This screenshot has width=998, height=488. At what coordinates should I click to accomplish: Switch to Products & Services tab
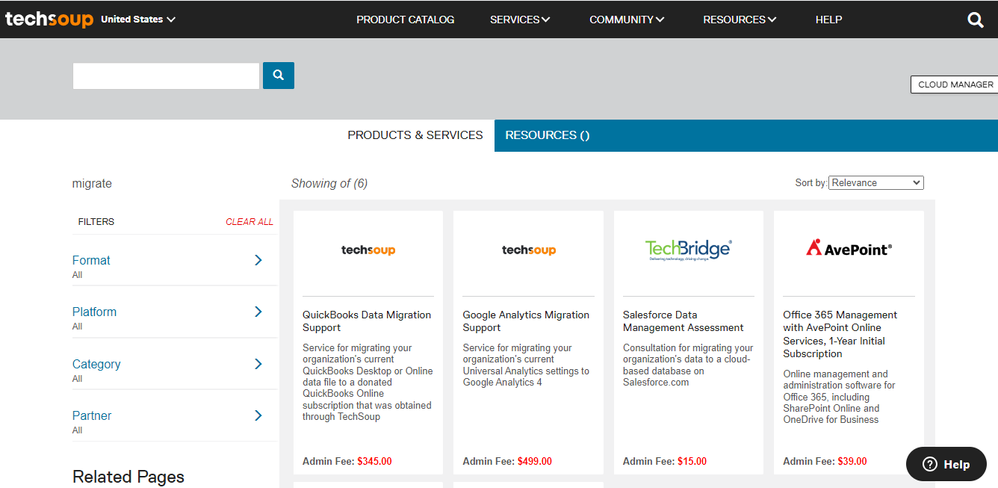[x=415, y=135]
